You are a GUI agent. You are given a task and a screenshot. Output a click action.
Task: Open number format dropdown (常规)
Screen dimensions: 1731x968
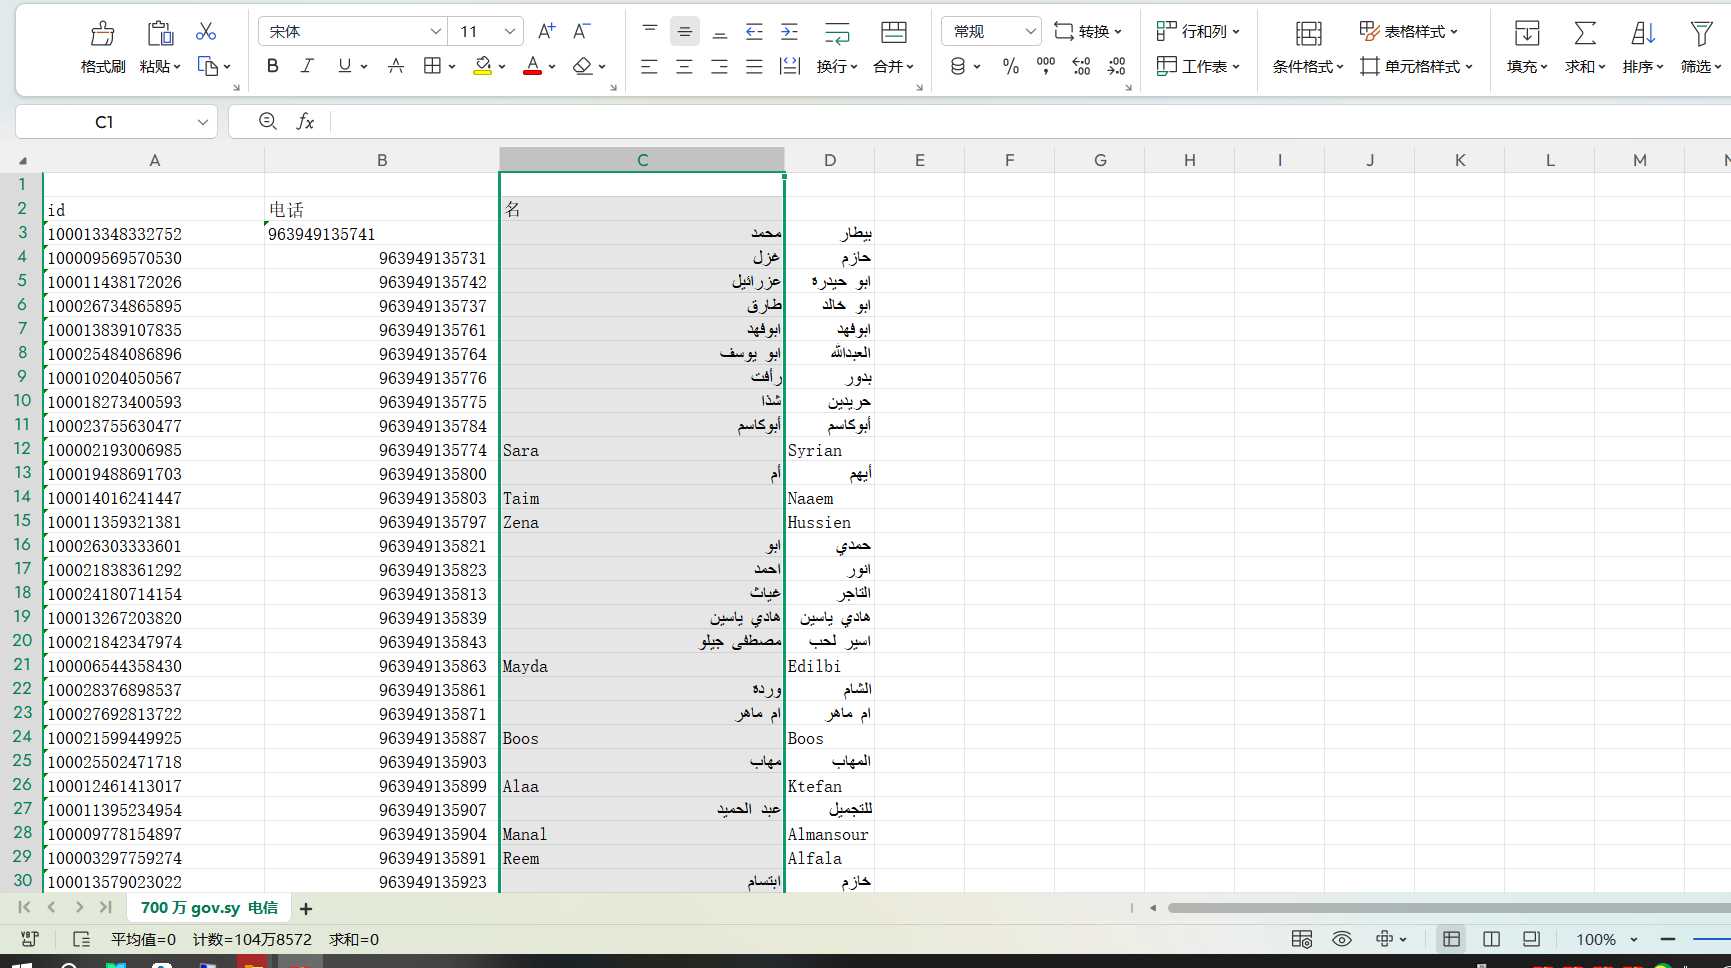coord(1030,32)
